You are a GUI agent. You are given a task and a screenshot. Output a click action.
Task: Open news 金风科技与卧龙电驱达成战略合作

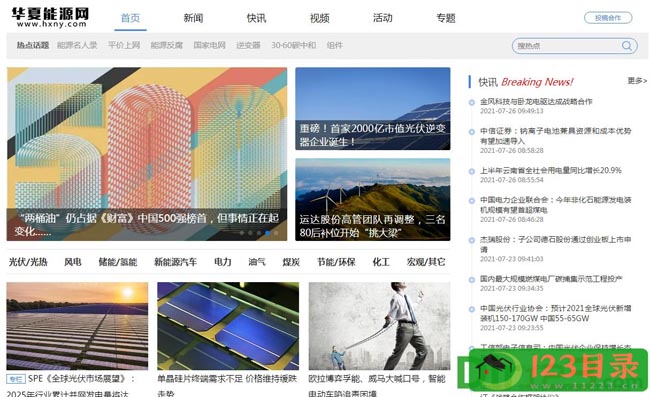536,101
